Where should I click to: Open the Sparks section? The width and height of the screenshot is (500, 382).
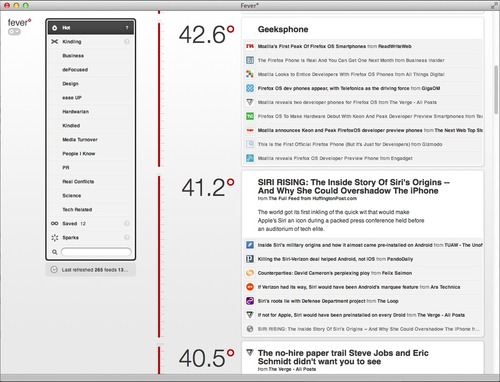91,238
